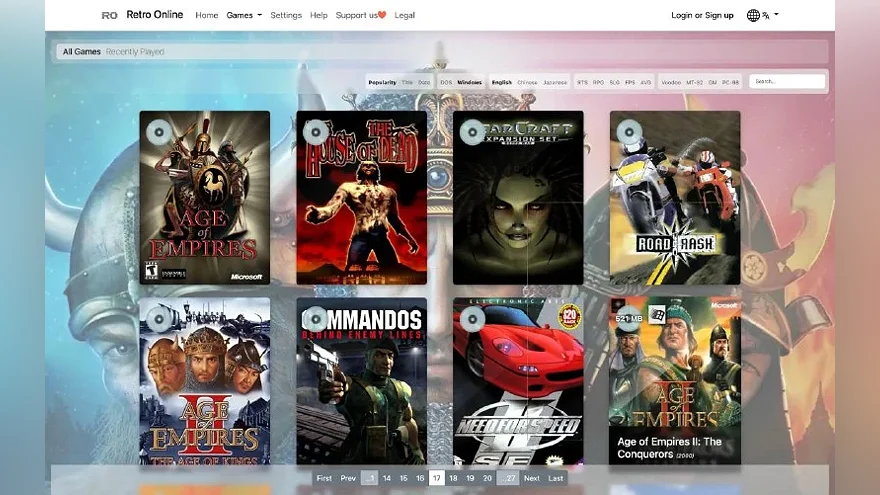Filter games by DOS platform
The image size is (880, 495).
[446, 82]
